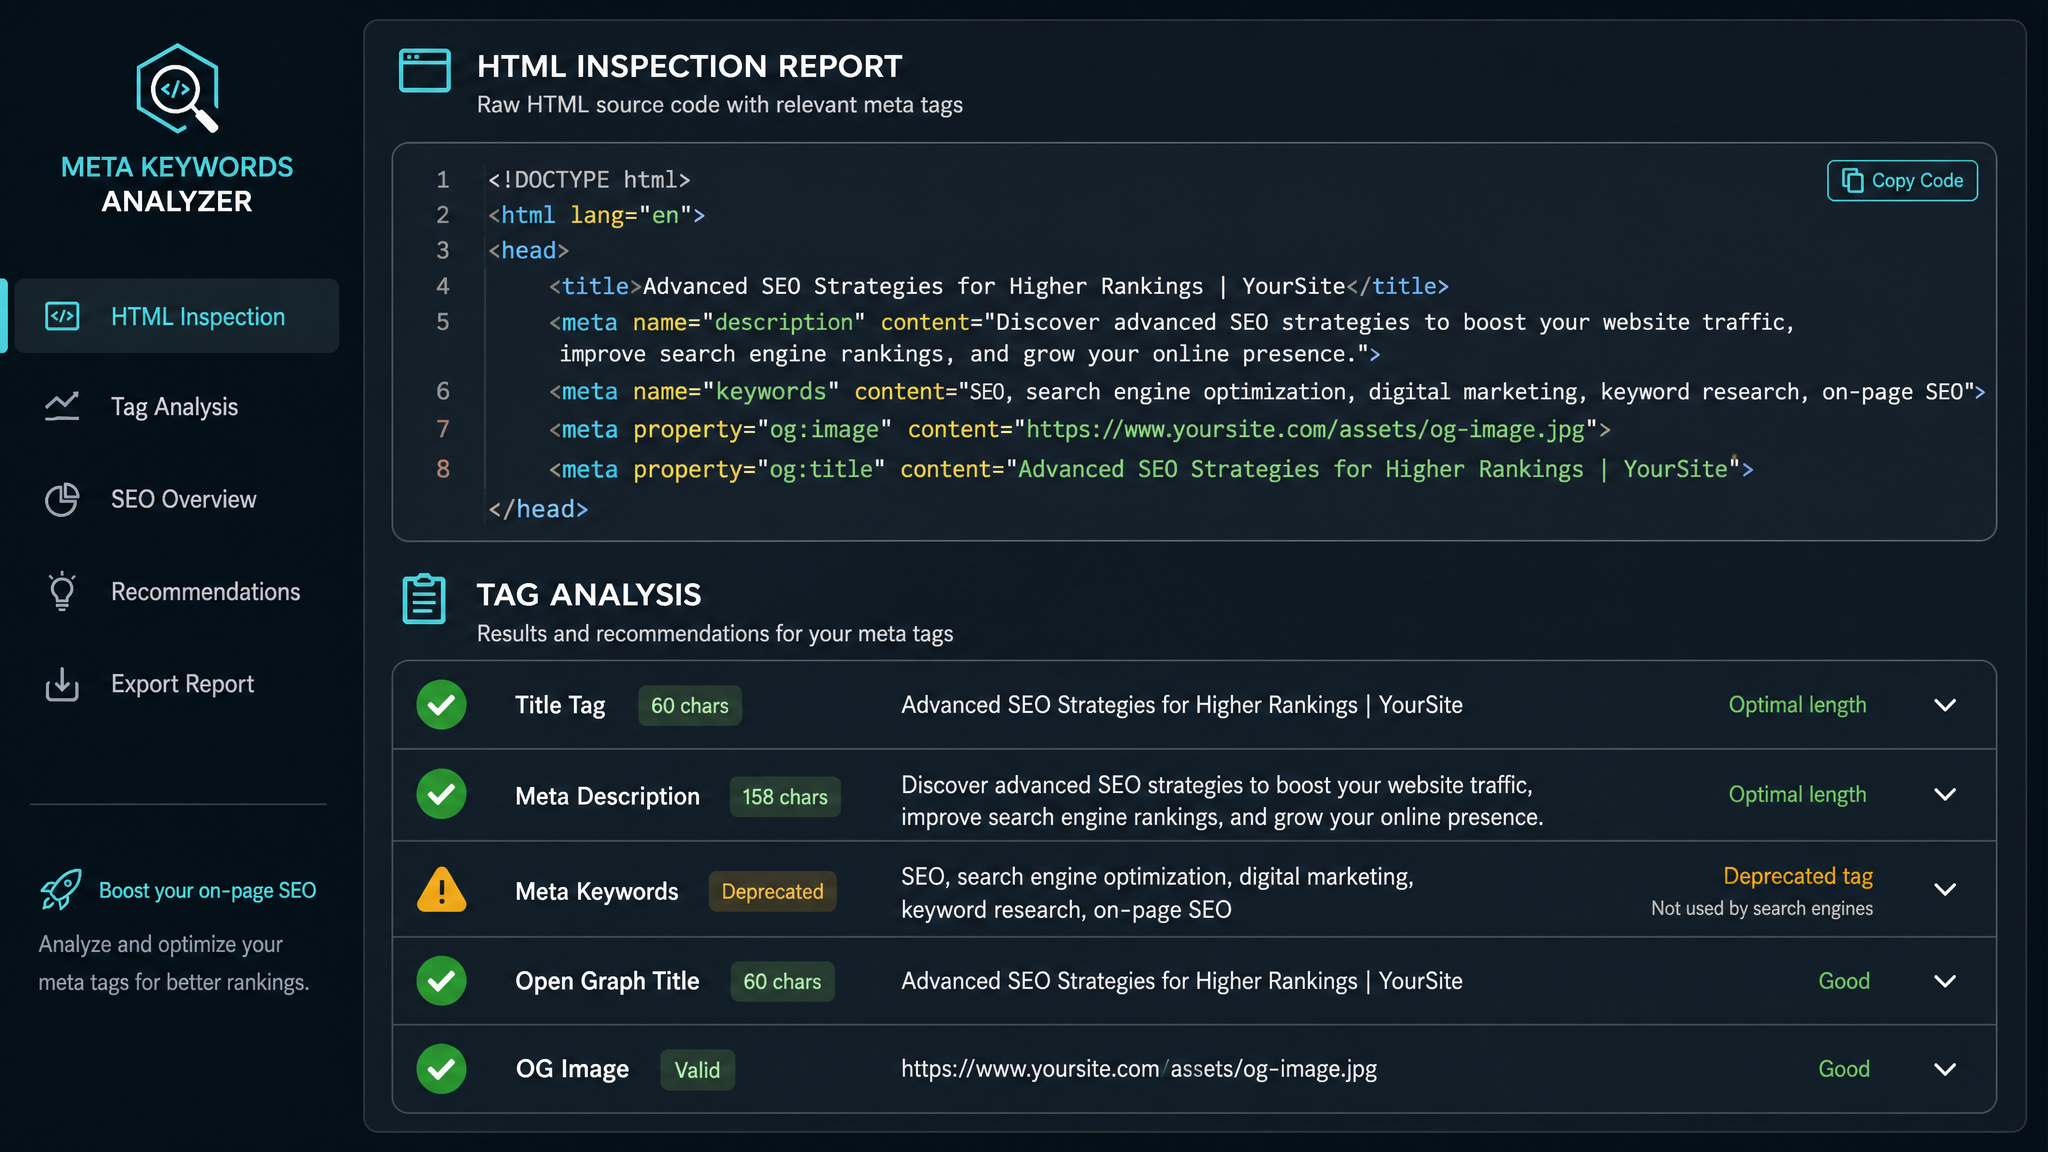2048x1152 pixels.
Task: Click the HTML INSPECTION REPORT heading
Action: [689, 66]
